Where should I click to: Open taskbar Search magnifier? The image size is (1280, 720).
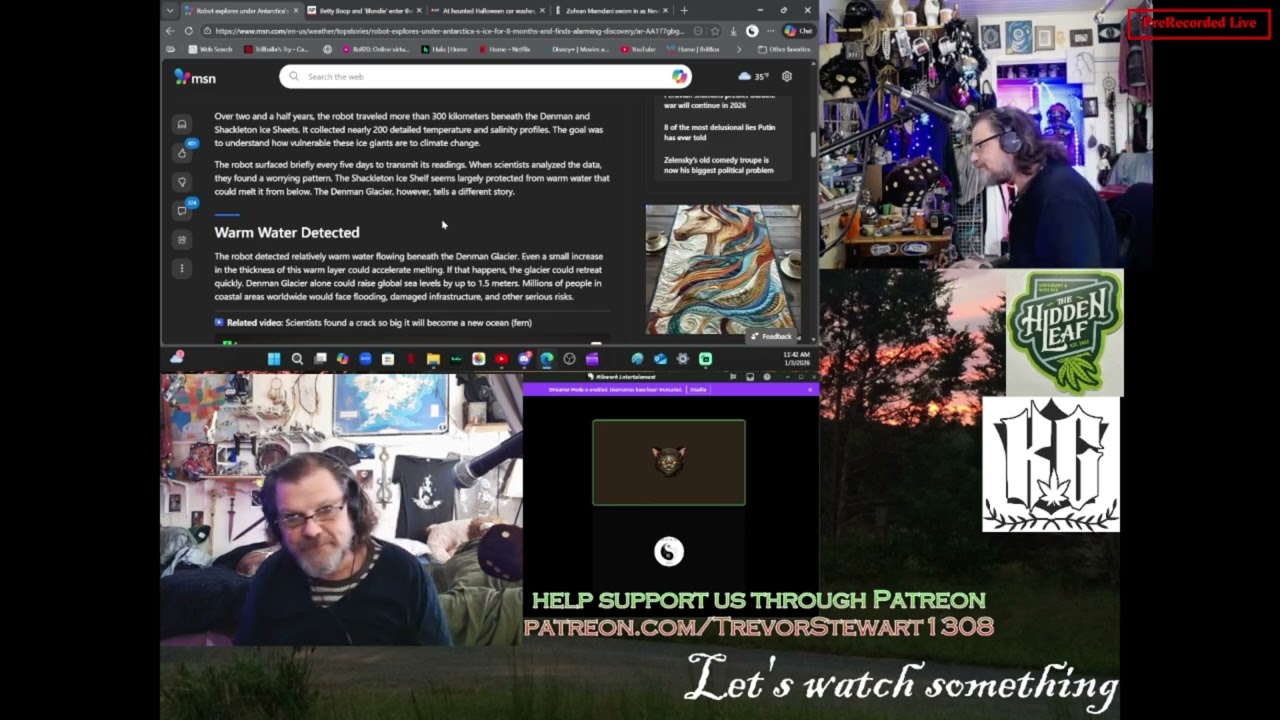point(297,359)
